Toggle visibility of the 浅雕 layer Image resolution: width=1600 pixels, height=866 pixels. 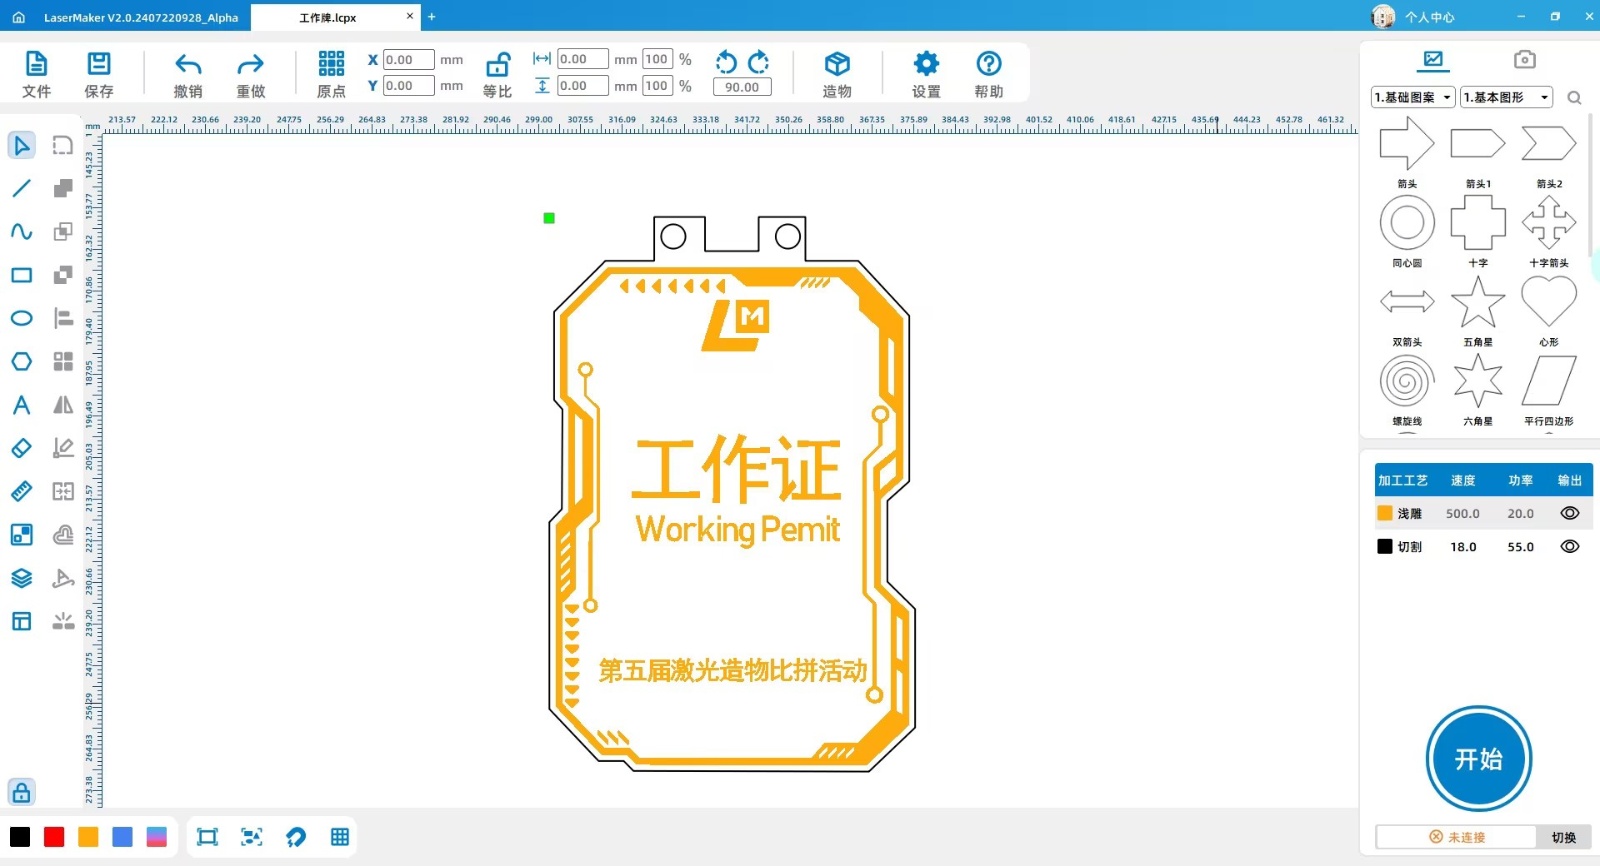coord(1569,513)
